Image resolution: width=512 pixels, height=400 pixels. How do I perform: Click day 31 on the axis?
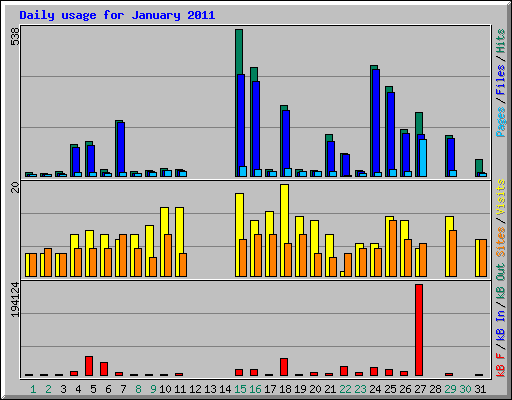[480, 389]
